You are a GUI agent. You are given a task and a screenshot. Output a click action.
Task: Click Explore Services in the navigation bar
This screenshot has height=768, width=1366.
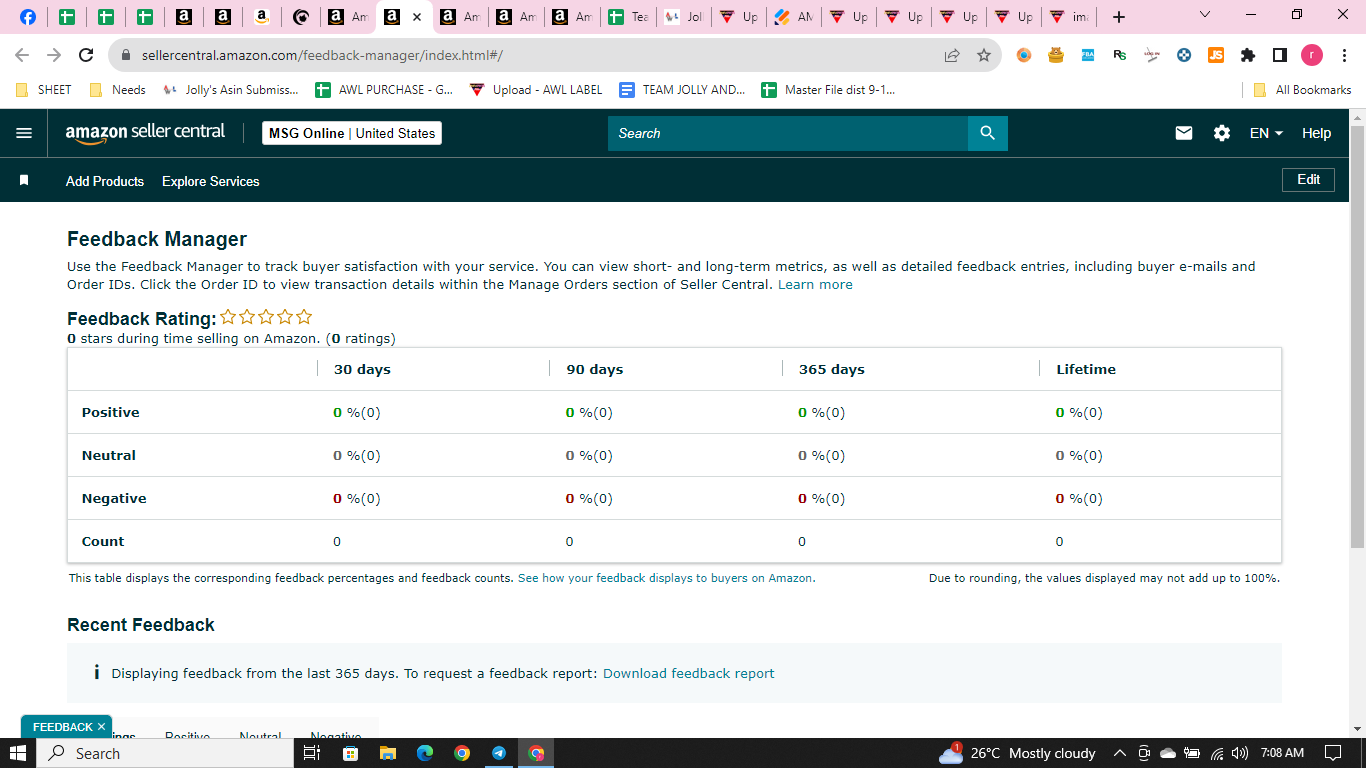[211, 181]
